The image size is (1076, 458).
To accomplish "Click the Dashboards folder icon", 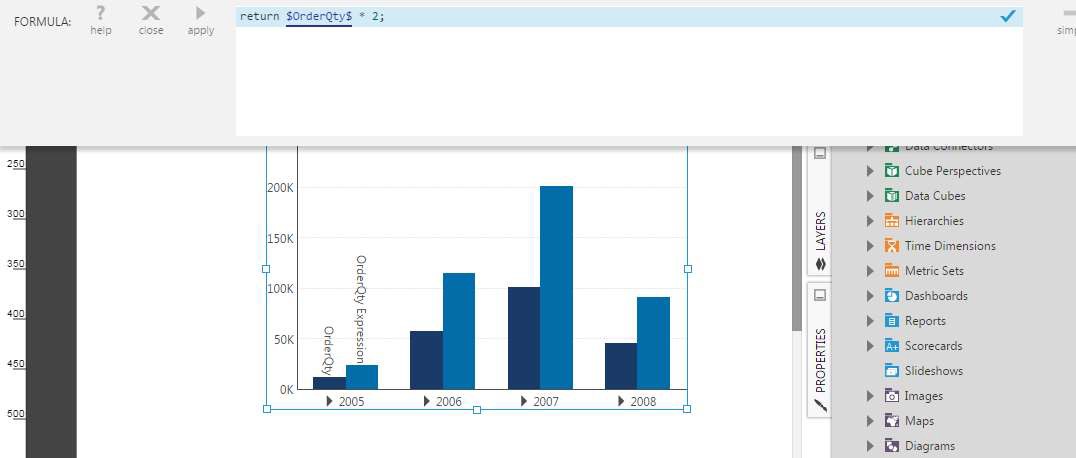I will (892, 296).
